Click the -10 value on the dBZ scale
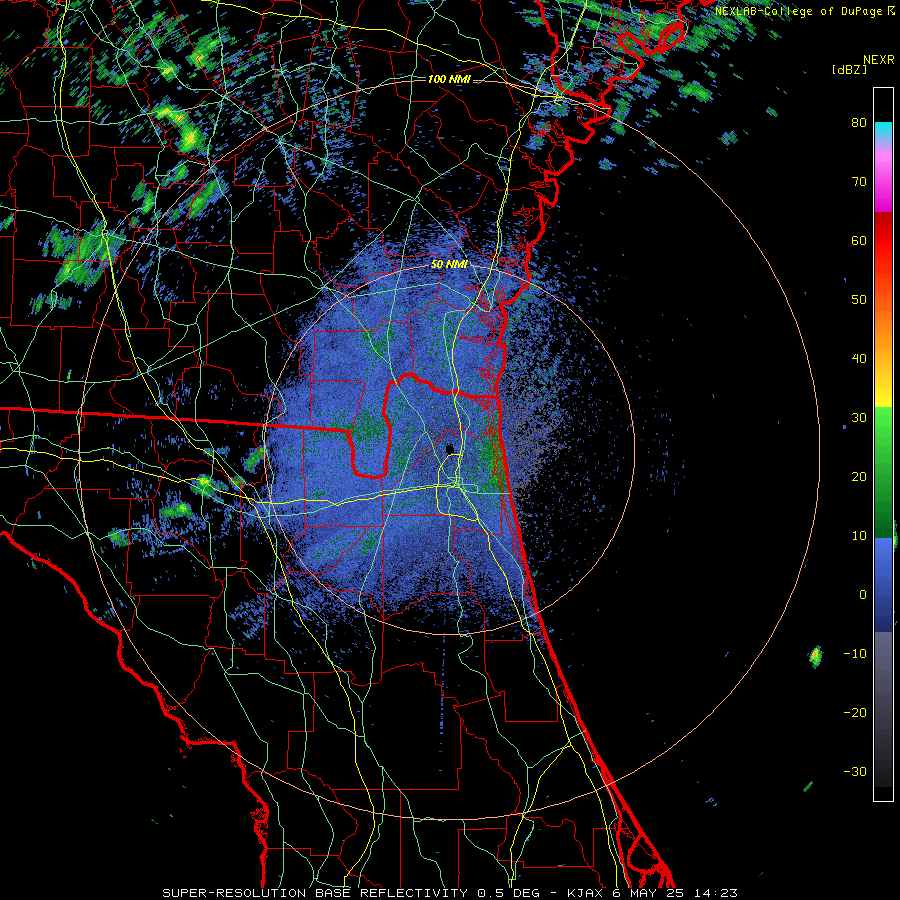Viewport: 900px width, 900px height. (855, 654)
